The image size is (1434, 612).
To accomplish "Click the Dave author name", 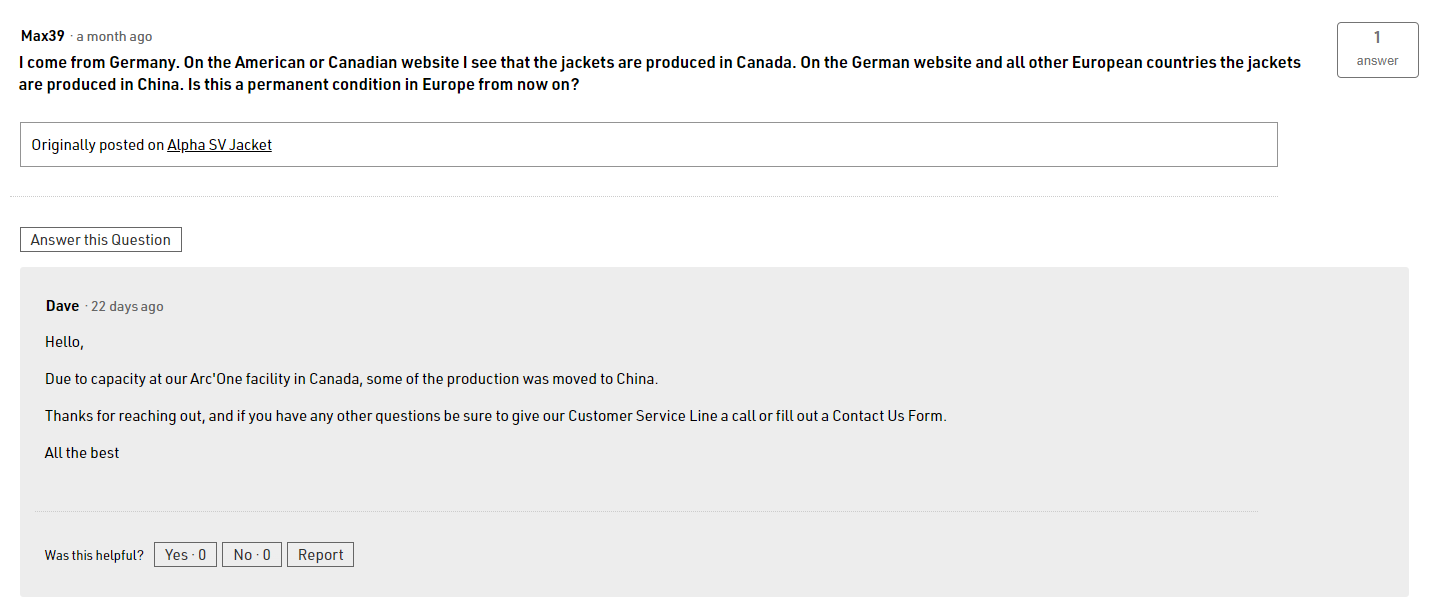I will (x=62, y=306).
